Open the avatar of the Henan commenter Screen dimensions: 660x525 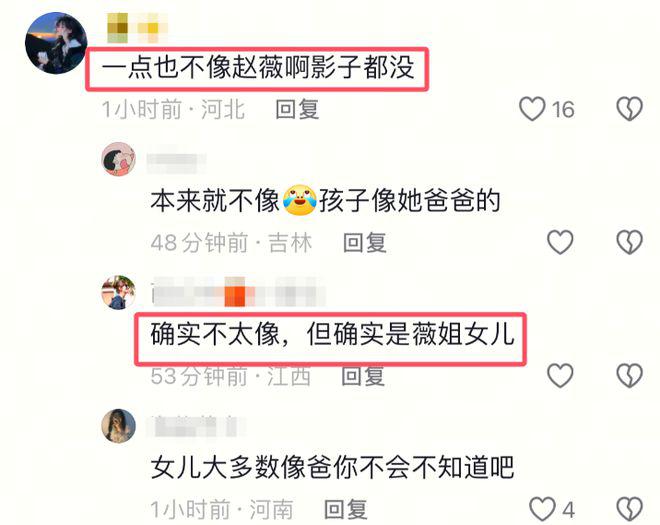coord(119,426)
